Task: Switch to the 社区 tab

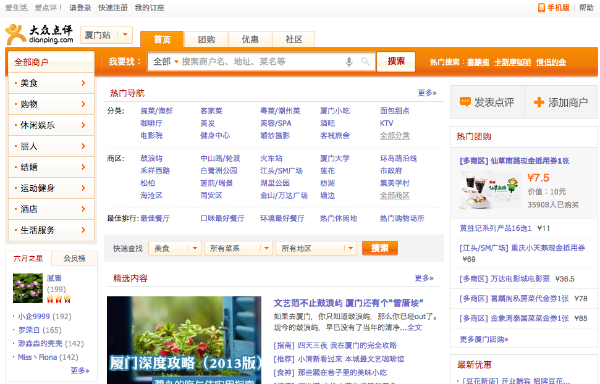Action: 293,39
